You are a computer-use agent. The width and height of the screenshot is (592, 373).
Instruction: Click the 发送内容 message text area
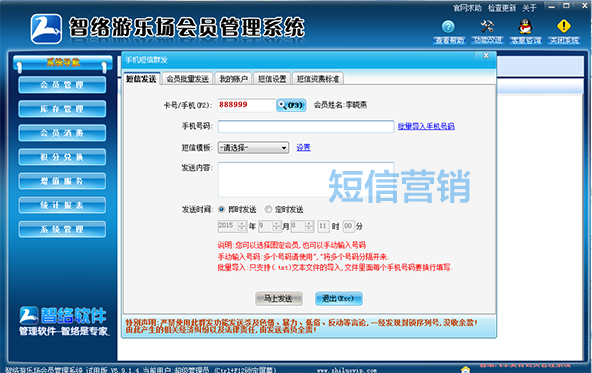click(306, 180)
